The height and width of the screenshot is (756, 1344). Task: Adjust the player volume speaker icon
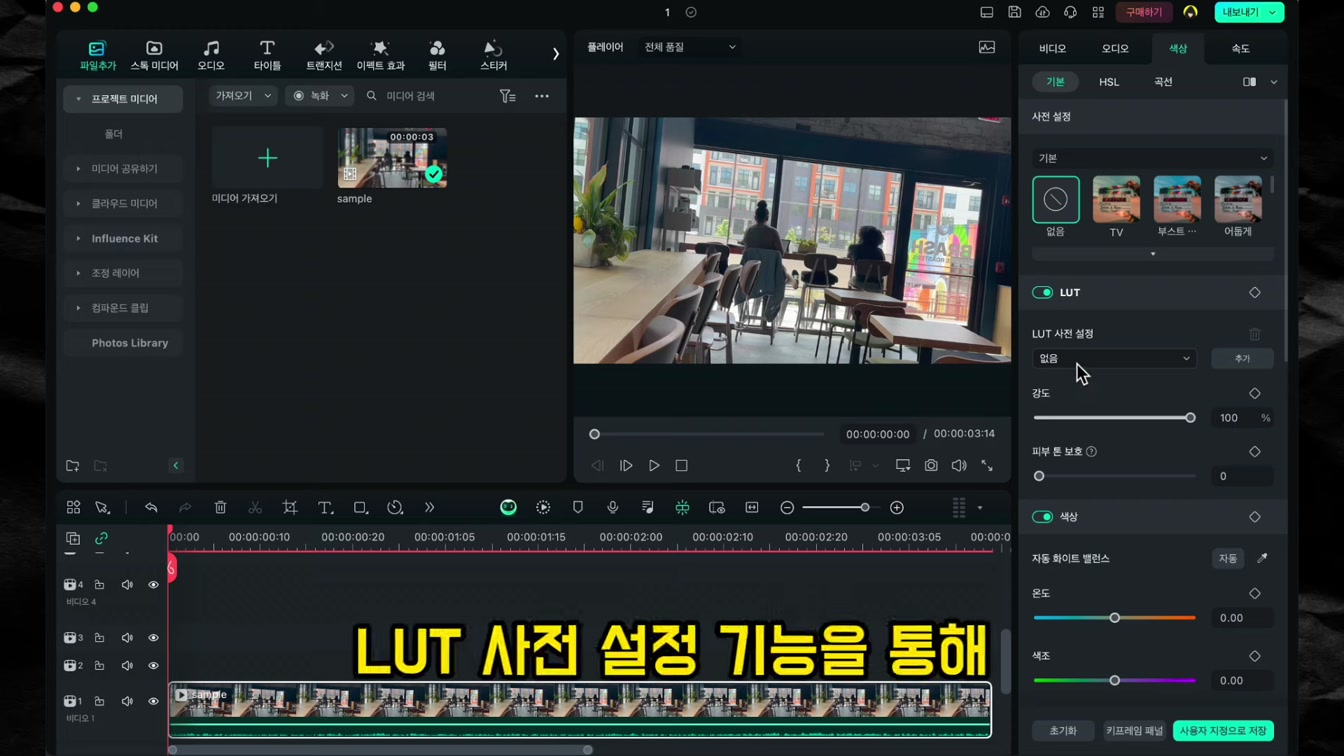pos(959,466)
